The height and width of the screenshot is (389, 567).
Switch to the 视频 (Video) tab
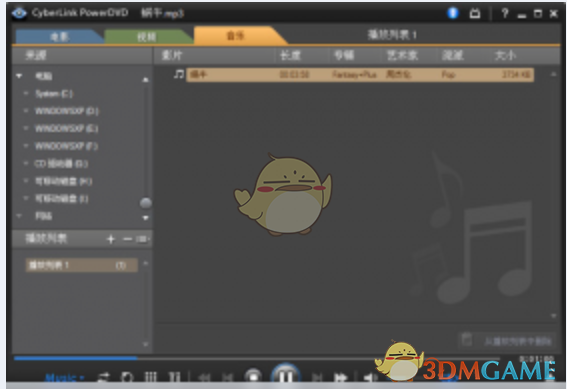[147, 37]
